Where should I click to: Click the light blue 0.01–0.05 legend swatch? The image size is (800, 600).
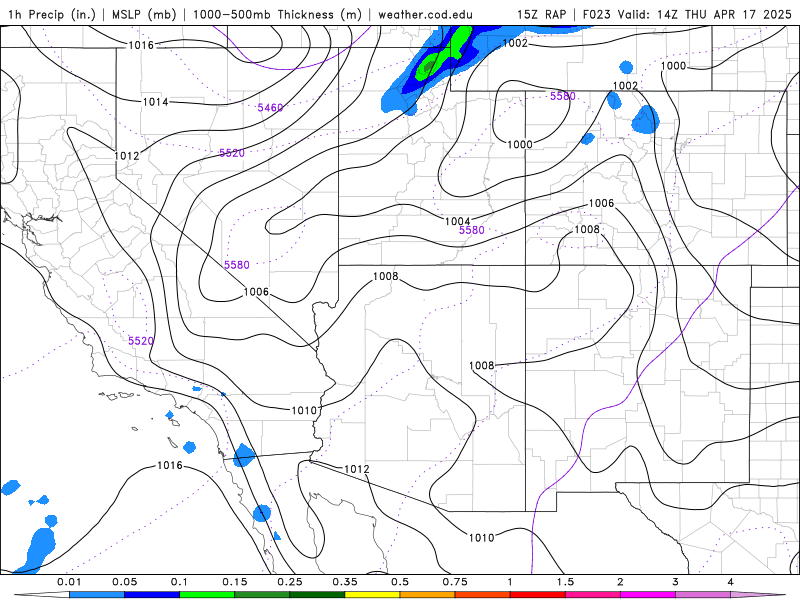[97, 595]
